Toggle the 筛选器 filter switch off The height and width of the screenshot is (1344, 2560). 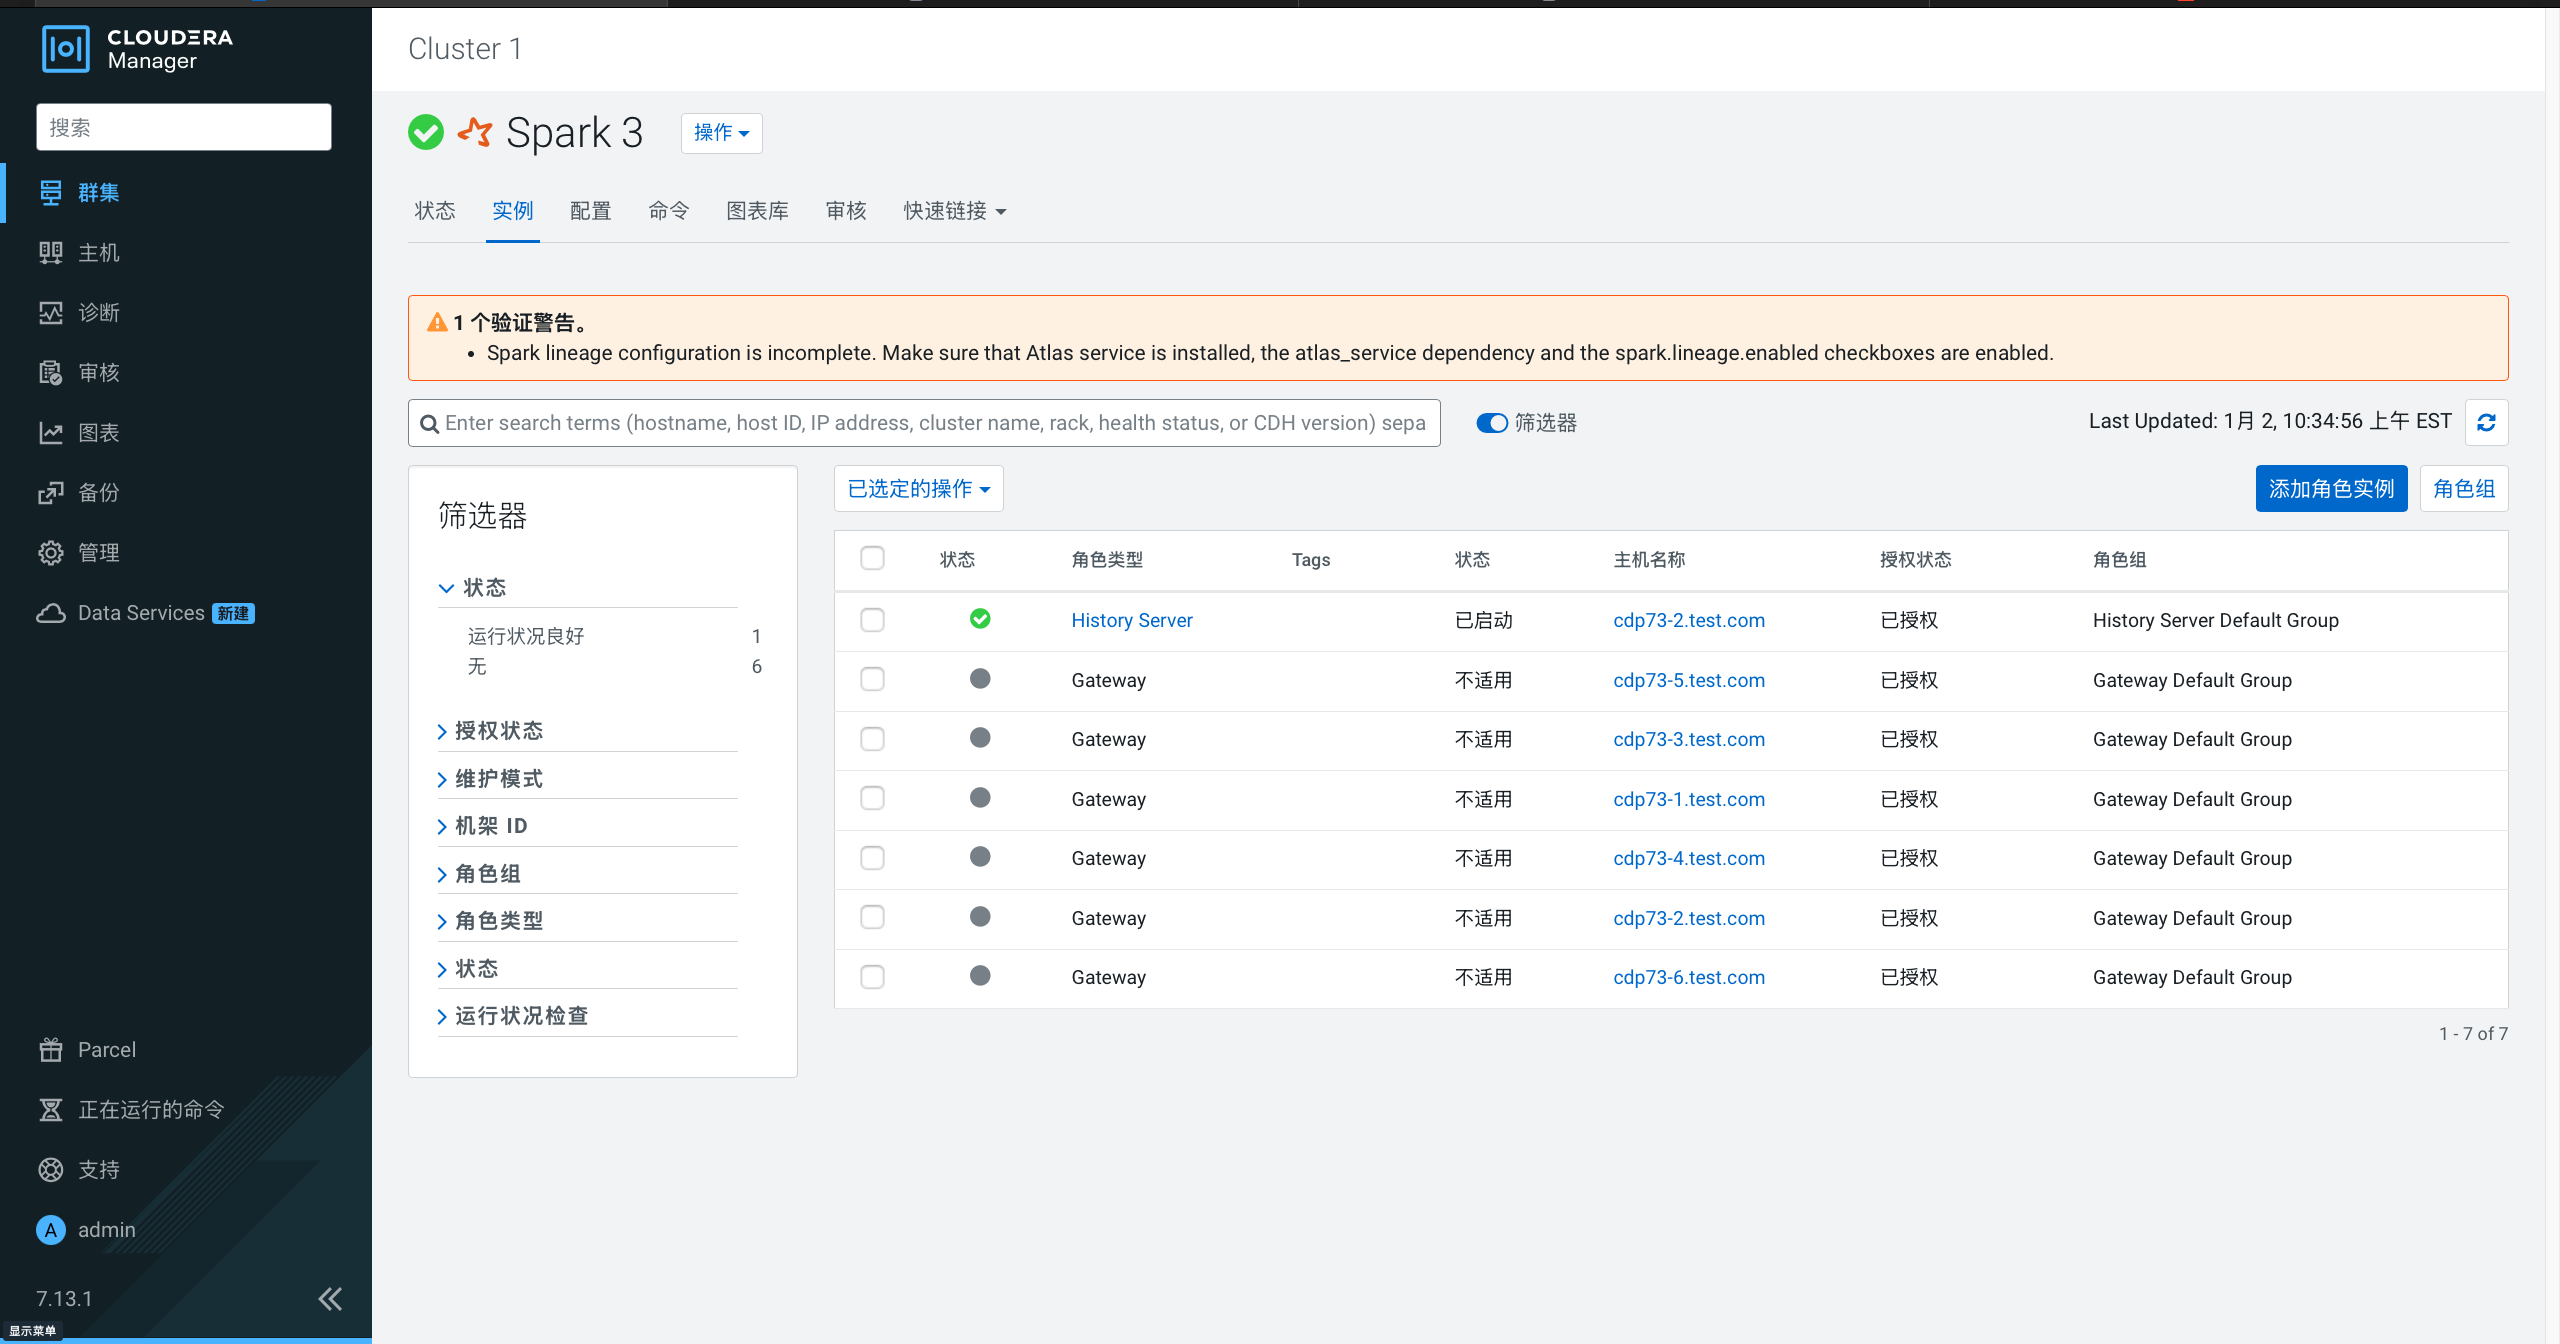coord(1491,423)
